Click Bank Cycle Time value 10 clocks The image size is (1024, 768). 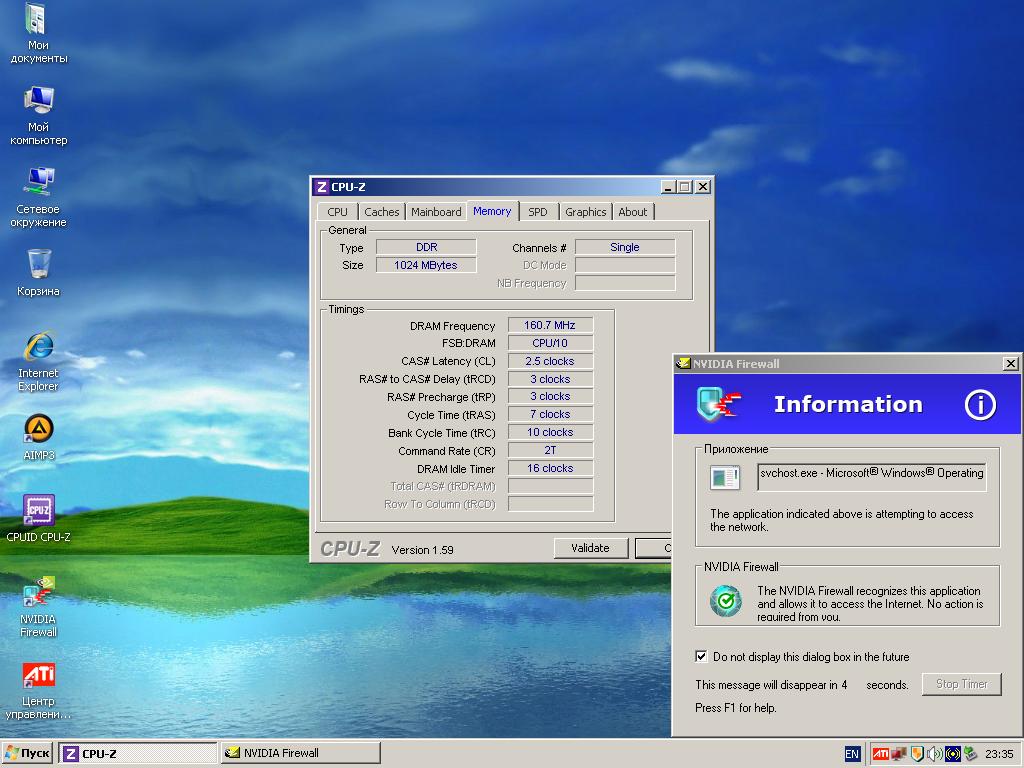551,432
